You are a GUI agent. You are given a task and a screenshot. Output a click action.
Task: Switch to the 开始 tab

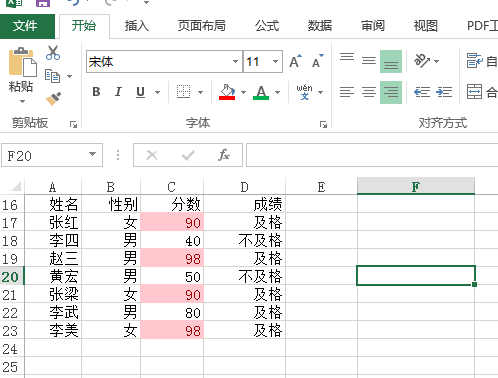(x=84, y=26)
